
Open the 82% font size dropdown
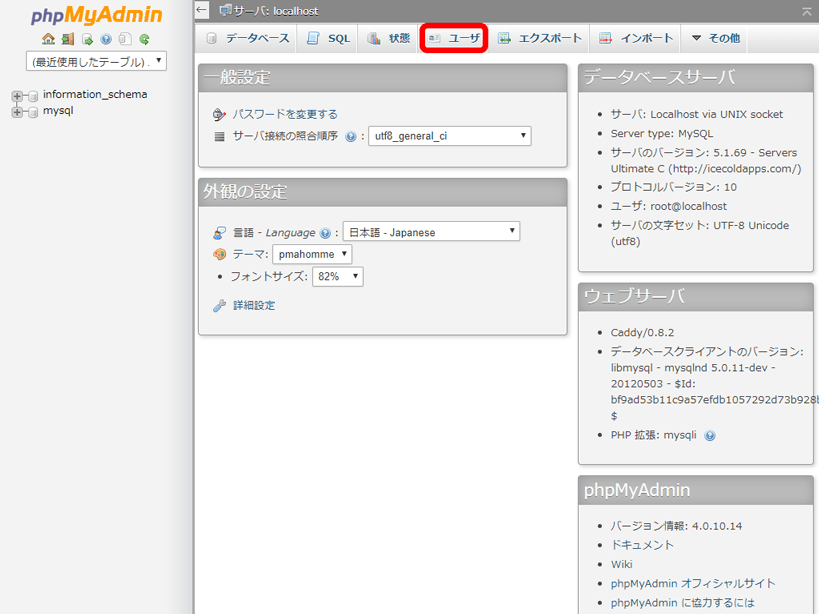point(338,276)
